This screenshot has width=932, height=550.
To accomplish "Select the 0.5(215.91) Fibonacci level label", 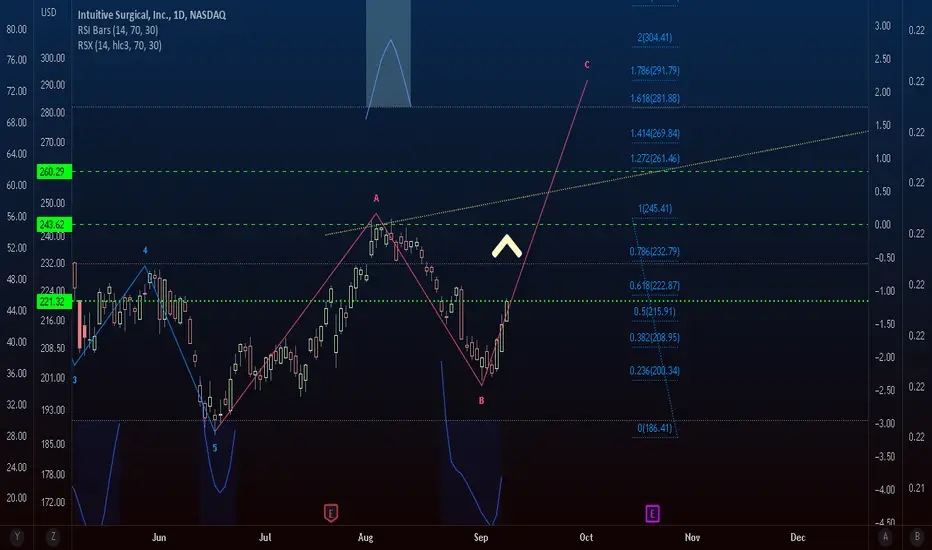I will [x=654, y=312].
